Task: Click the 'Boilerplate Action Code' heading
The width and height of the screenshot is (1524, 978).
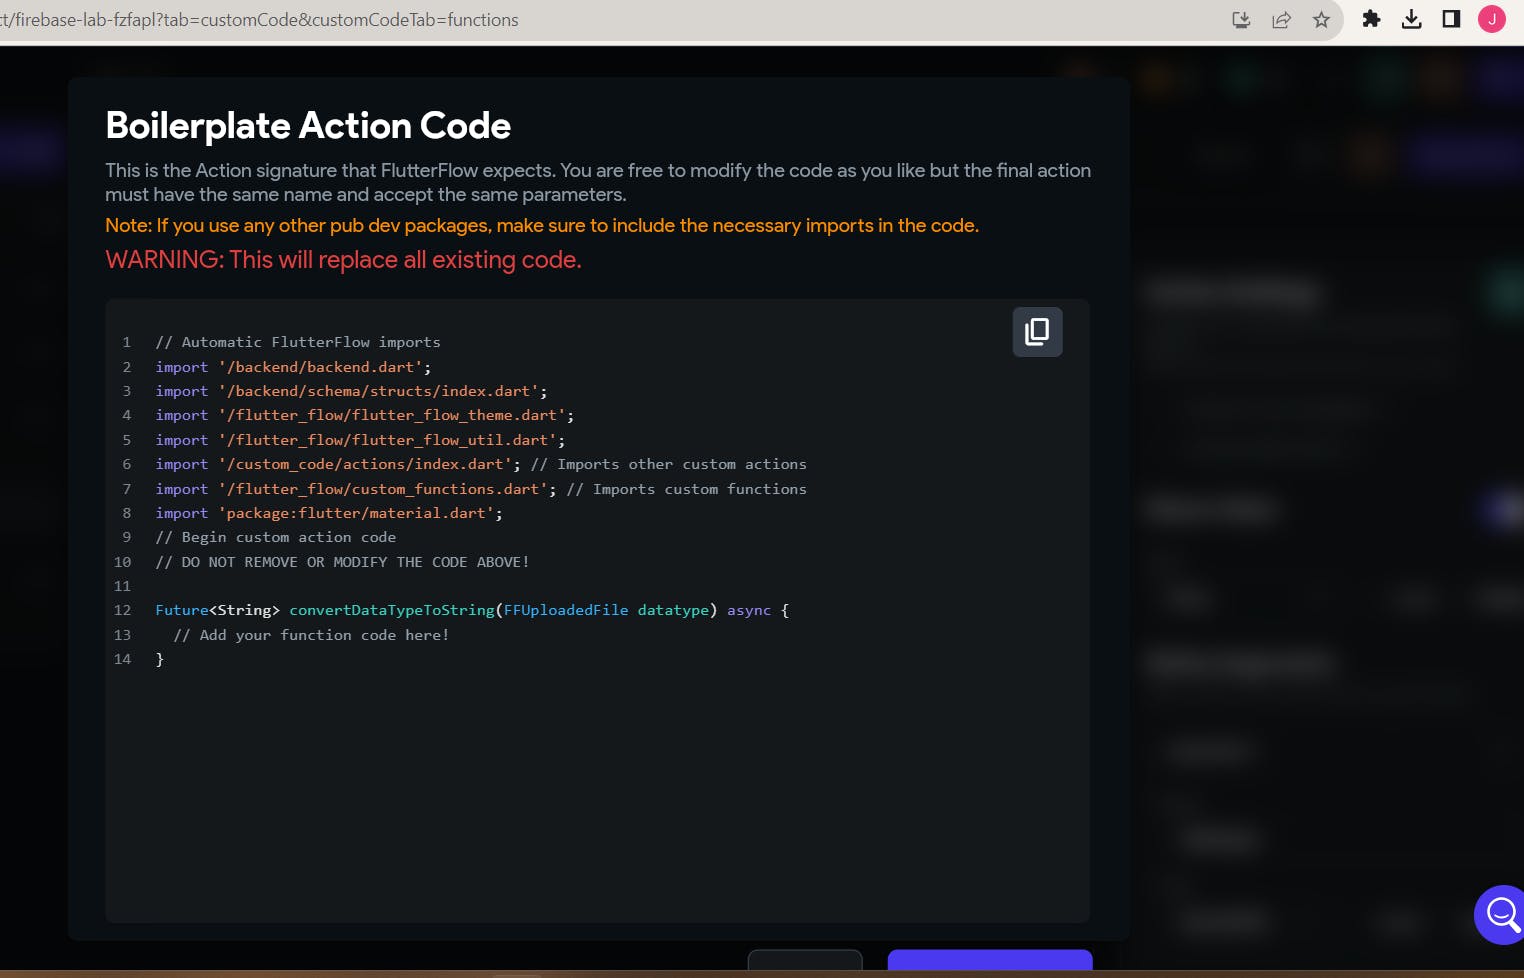Action: click(308, 126)
